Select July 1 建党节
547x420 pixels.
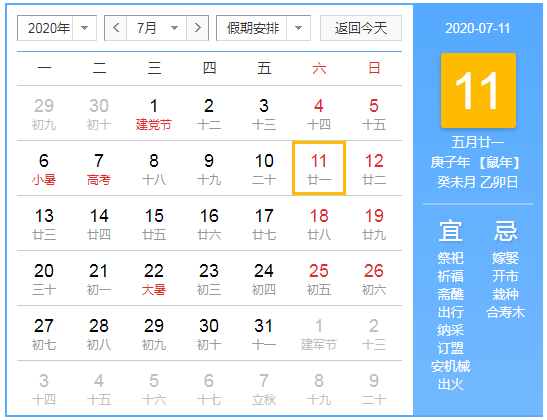coord(154,114)
